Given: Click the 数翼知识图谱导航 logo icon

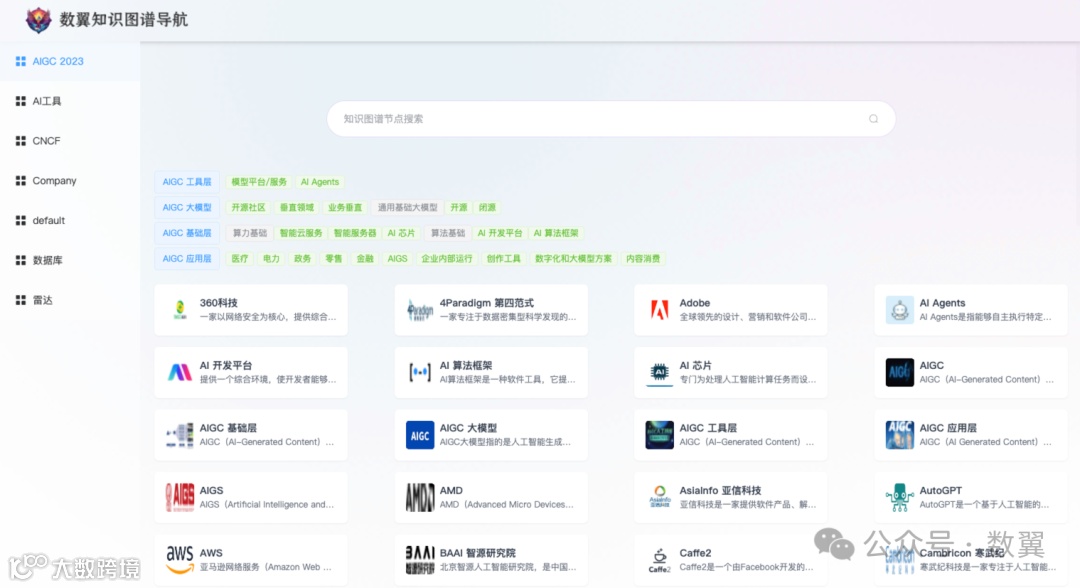Looking at the screenshot, I should 39,20.
